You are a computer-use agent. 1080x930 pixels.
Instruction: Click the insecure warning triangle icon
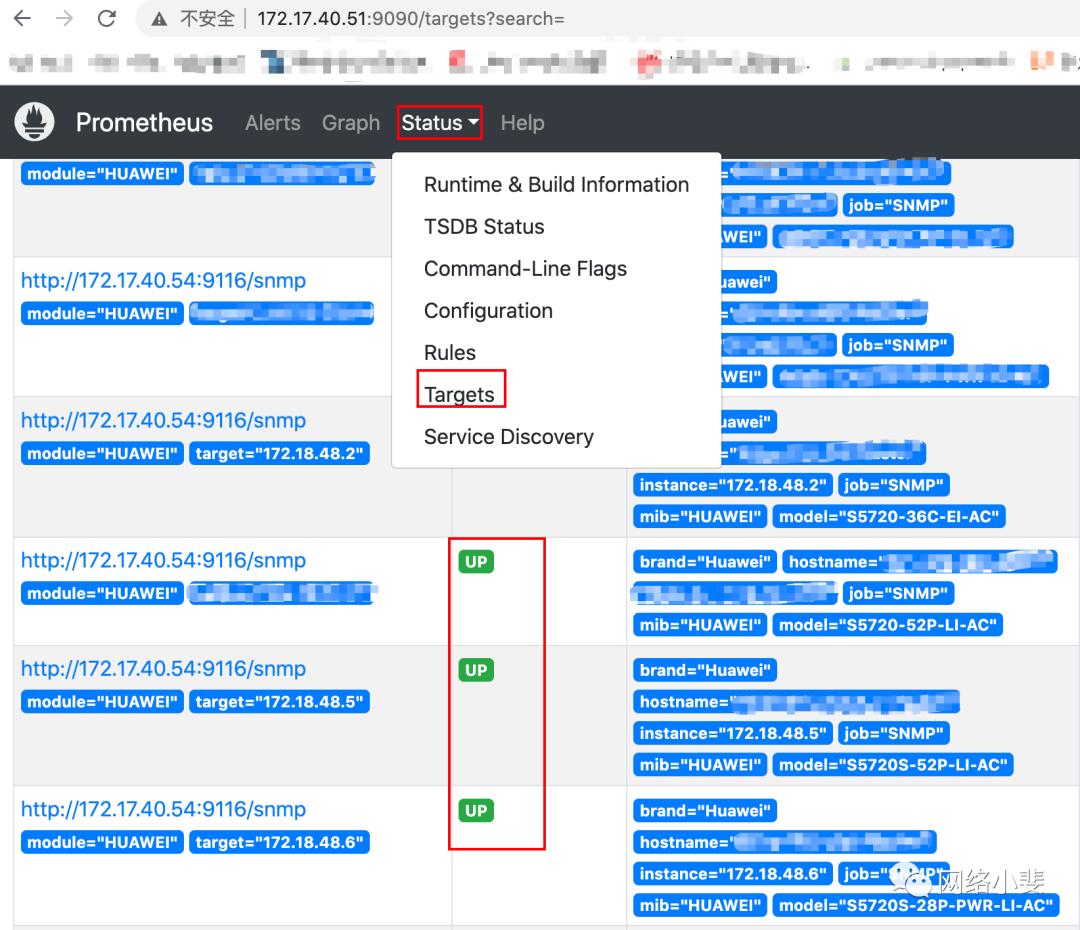click(x=158, y=19)
